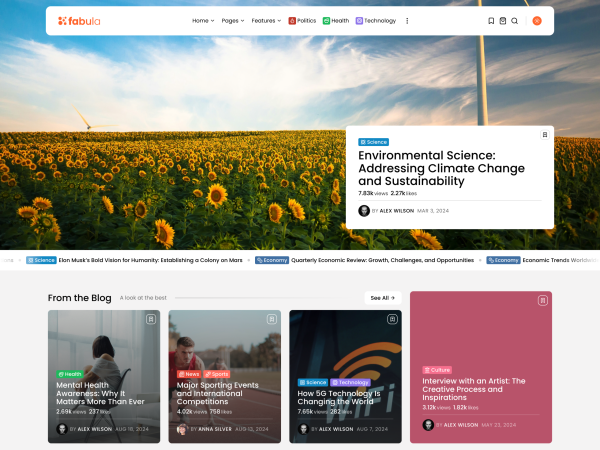
Task: Select the 'A look at the best' subtitle
Action: (143, 298)
